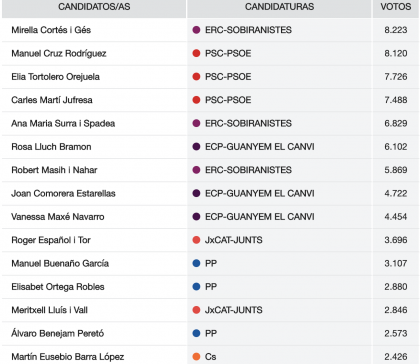420x364 pixels.
Task: Select candidate Elia Tortolero Orejuela
Action: click(x=55, y=77)
